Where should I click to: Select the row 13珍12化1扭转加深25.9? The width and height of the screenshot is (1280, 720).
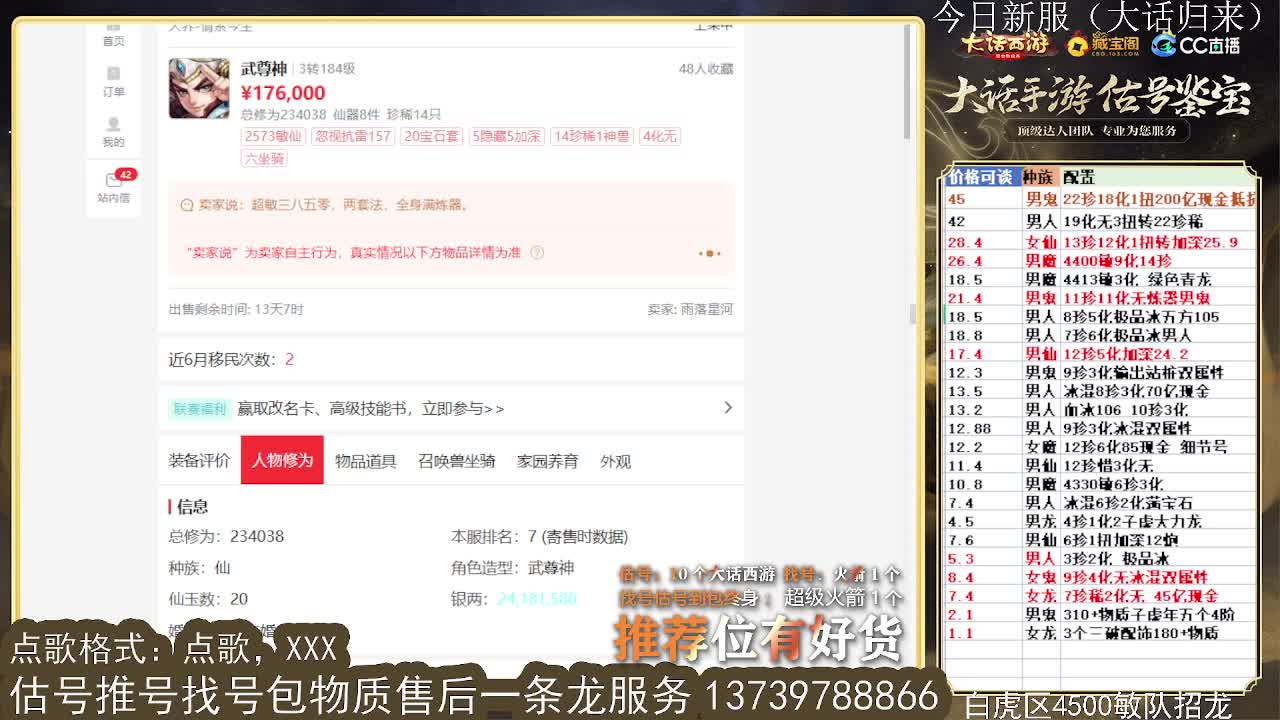[x=1101, y=242]
